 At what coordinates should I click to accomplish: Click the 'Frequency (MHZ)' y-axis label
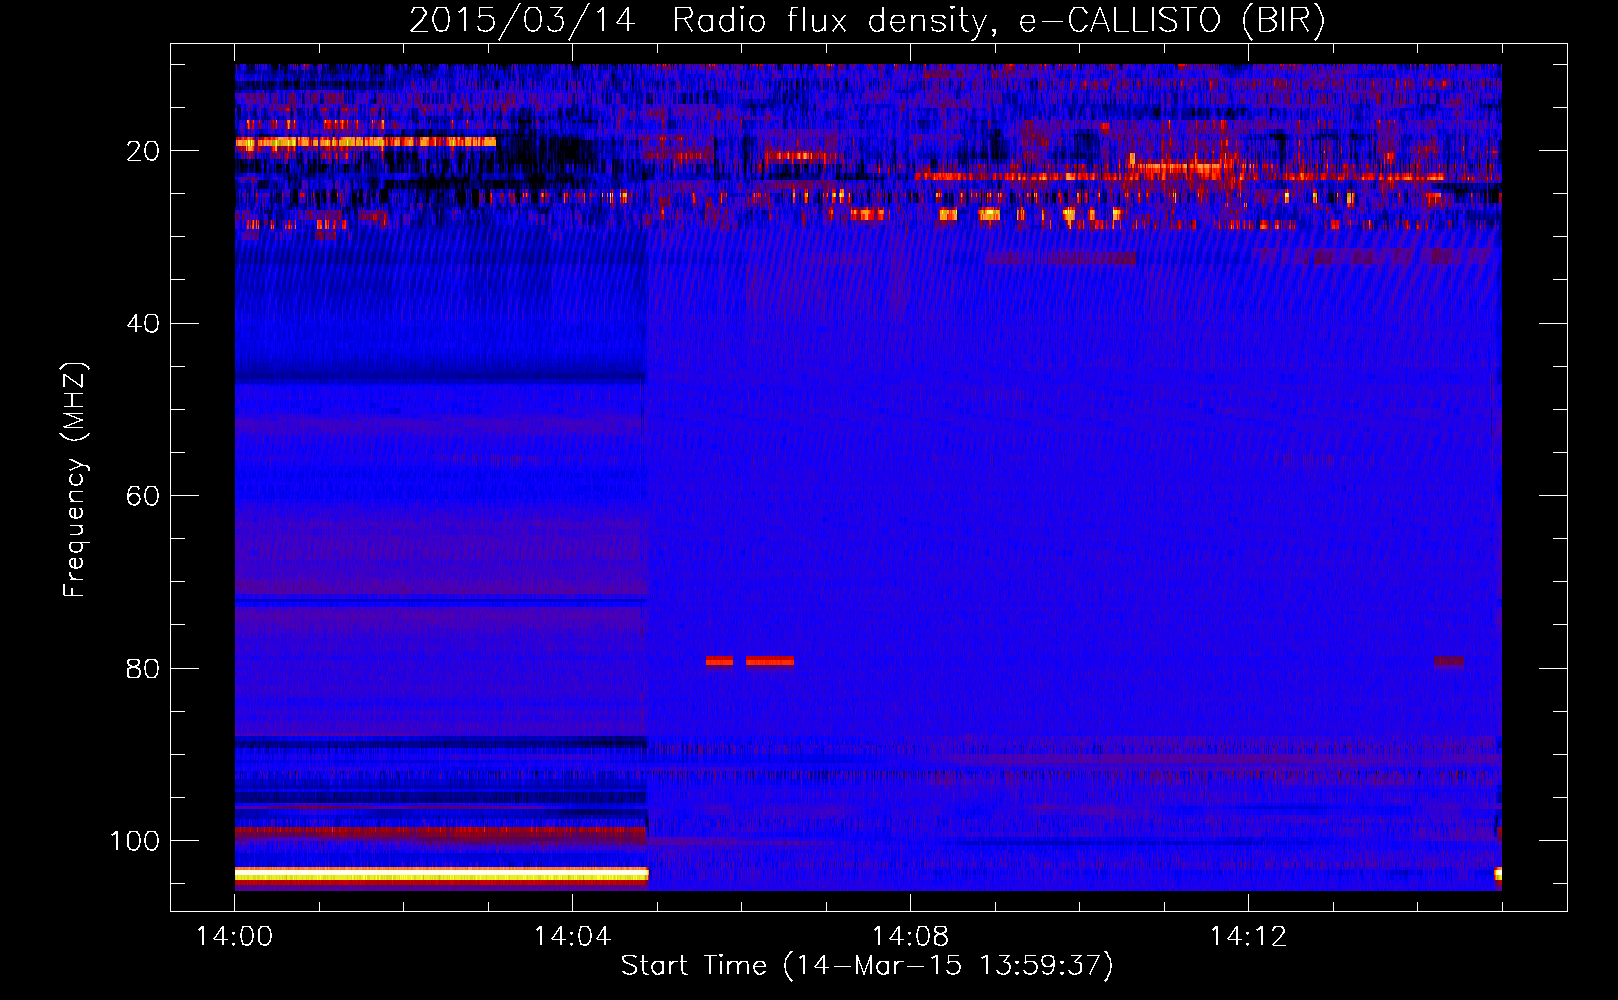coord(75,480)
